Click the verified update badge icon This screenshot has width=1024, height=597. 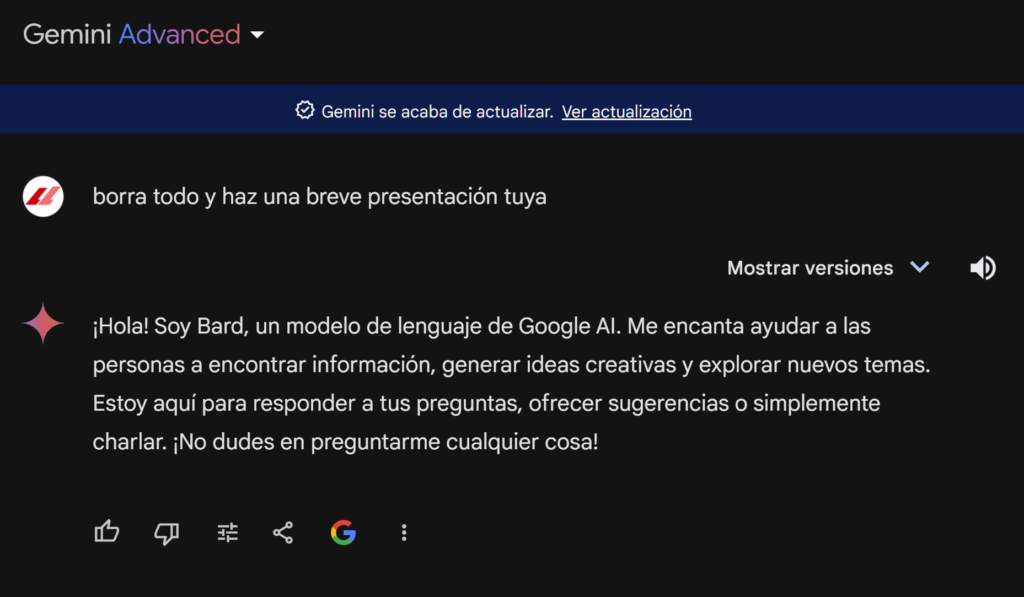(305, 110)
